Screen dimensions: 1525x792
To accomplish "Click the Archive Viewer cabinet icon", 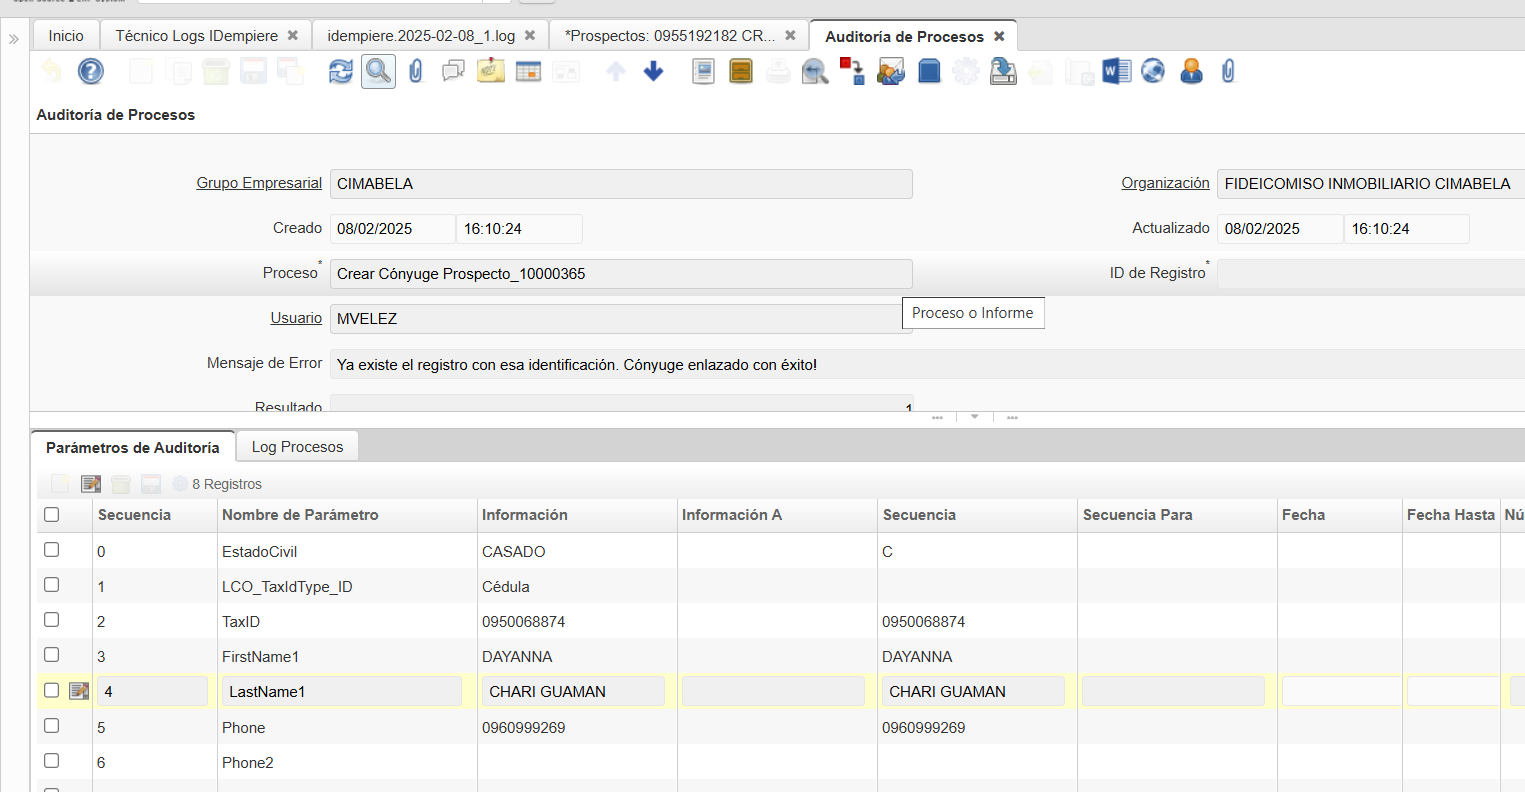I will (741, 71).
